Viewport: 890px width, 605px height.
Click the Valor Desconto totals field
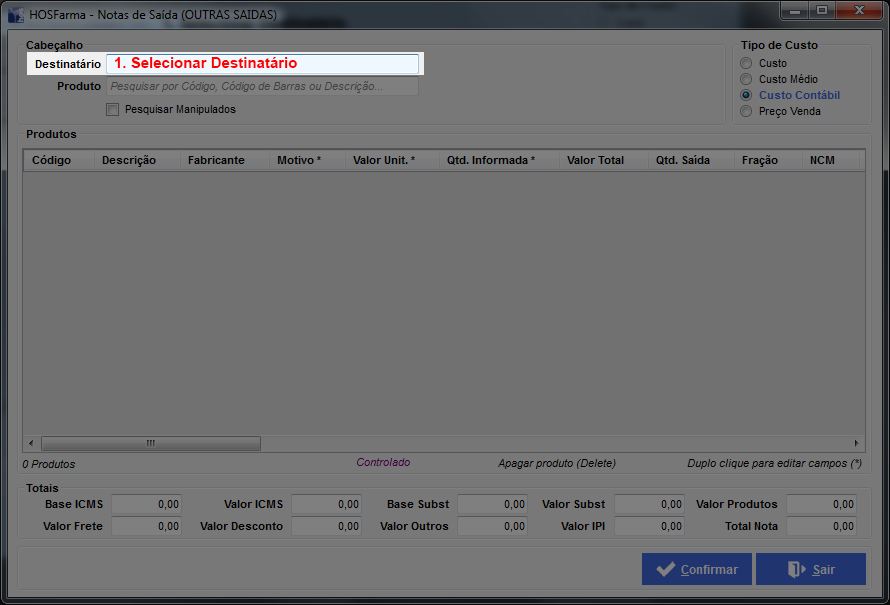coord(326,526)
